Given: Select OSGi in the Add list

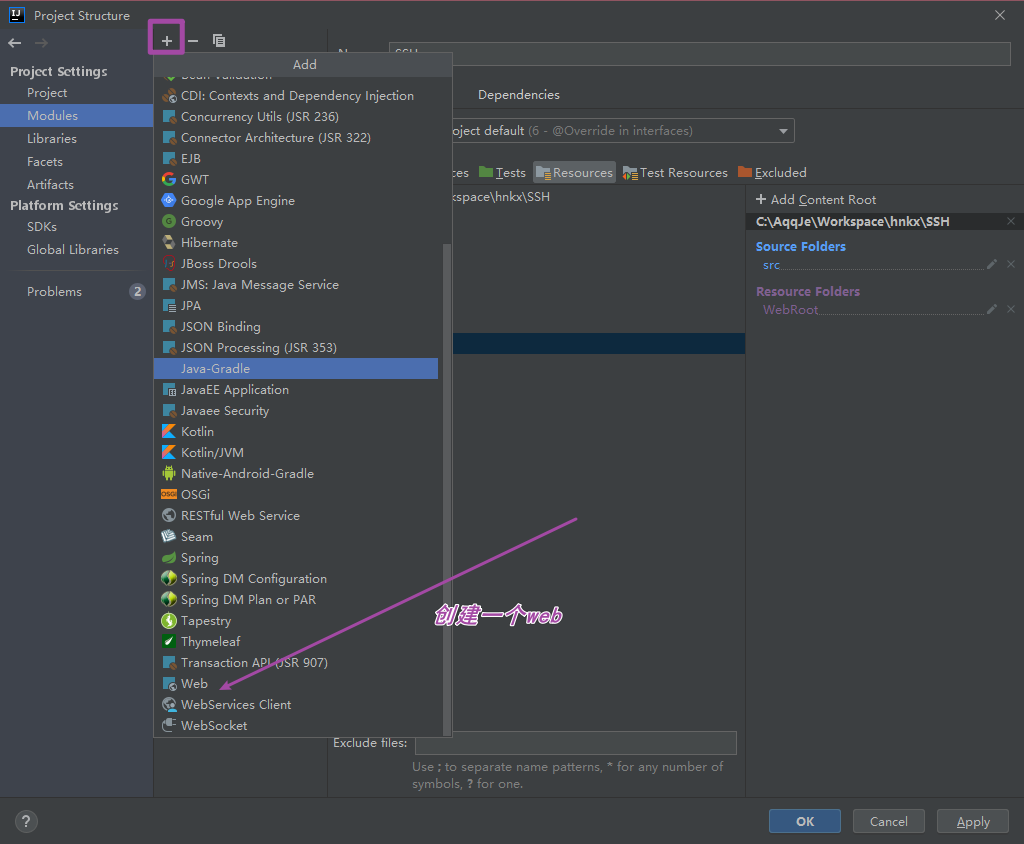Looking at the screenshot, I should (x=296, y=495).
